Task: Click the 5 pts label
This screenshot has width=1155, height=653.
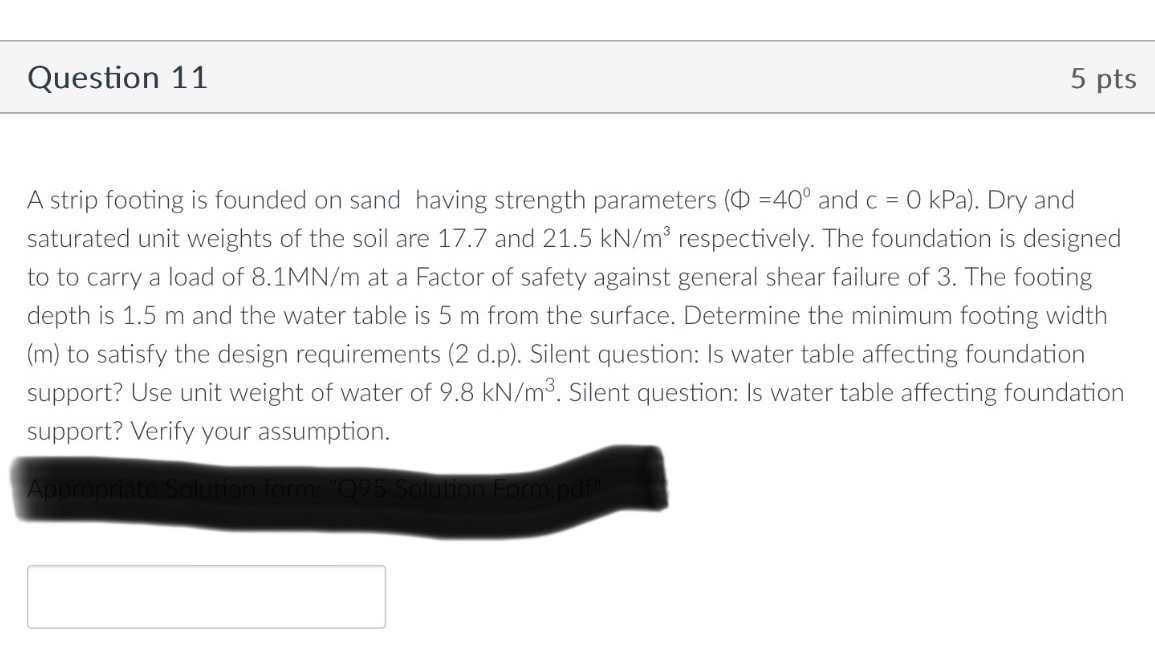Action: 1103,78
